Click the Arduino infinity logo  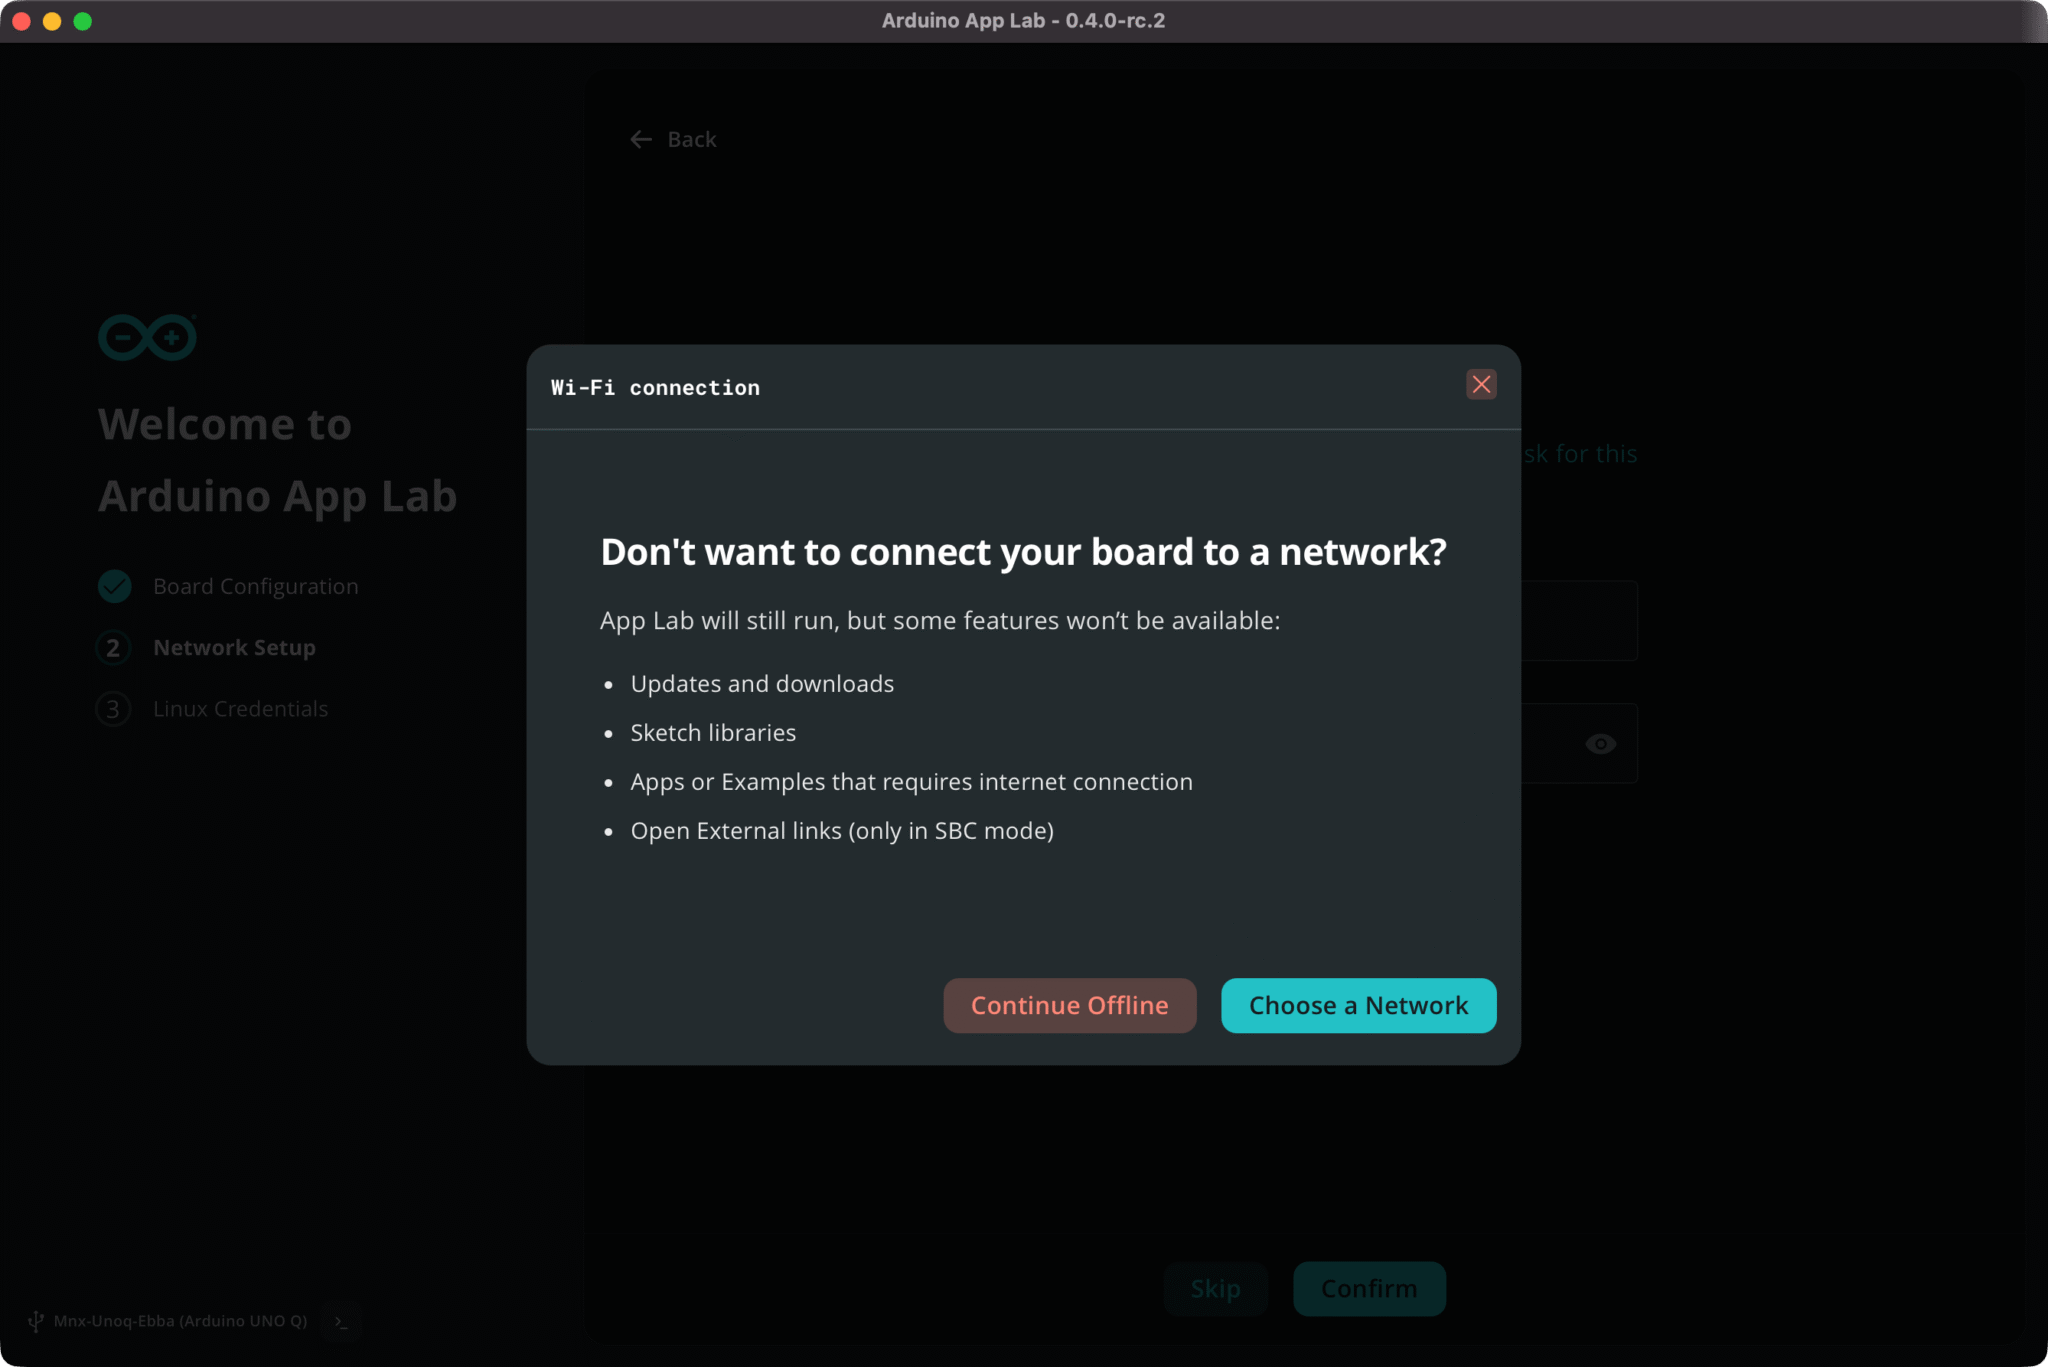(147, 338)
